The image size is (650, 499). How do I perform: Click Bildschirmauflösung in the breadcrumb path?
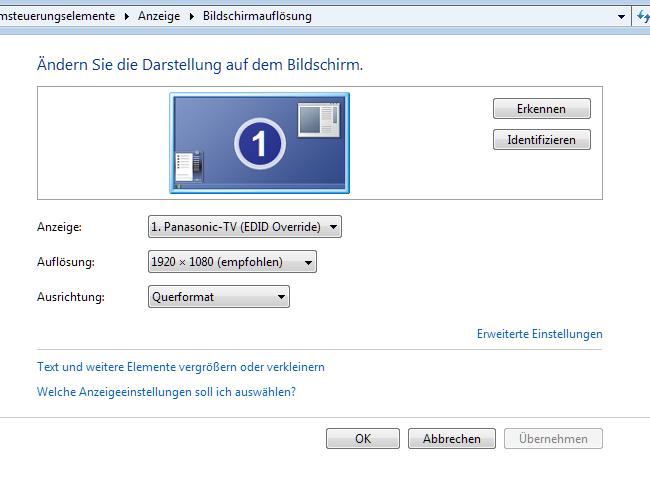click(x=257, y=16)
